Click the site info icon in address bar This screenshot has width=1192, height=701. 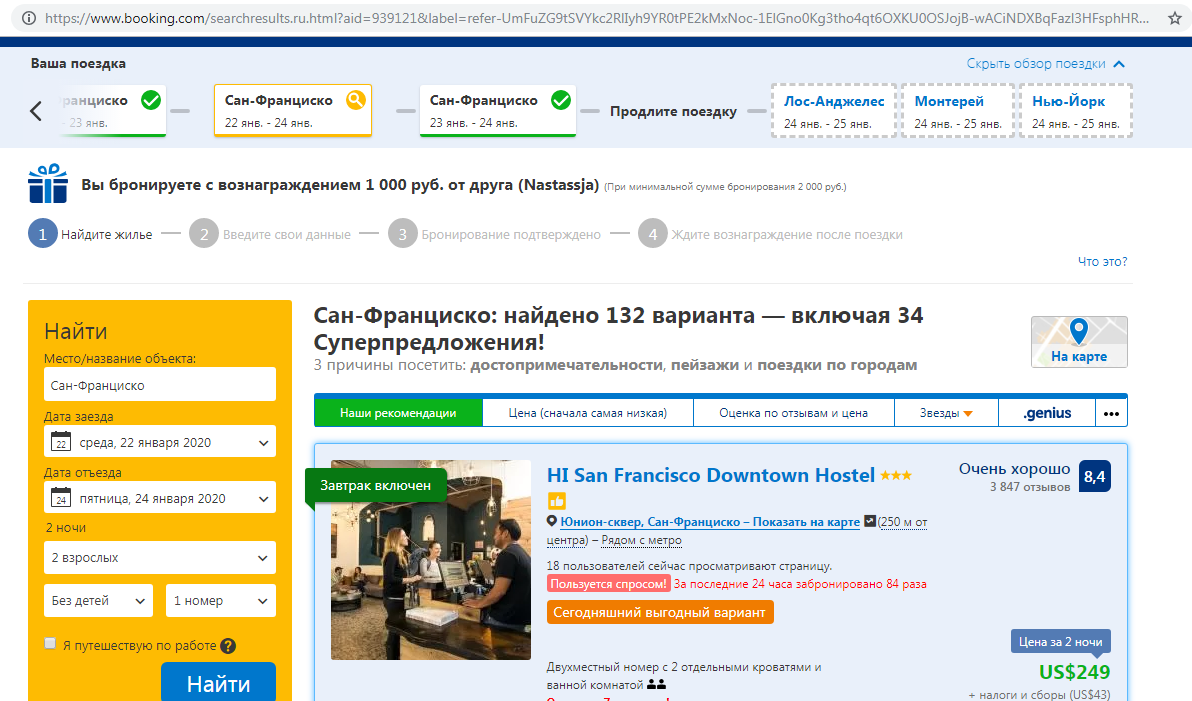click(28, 18)
